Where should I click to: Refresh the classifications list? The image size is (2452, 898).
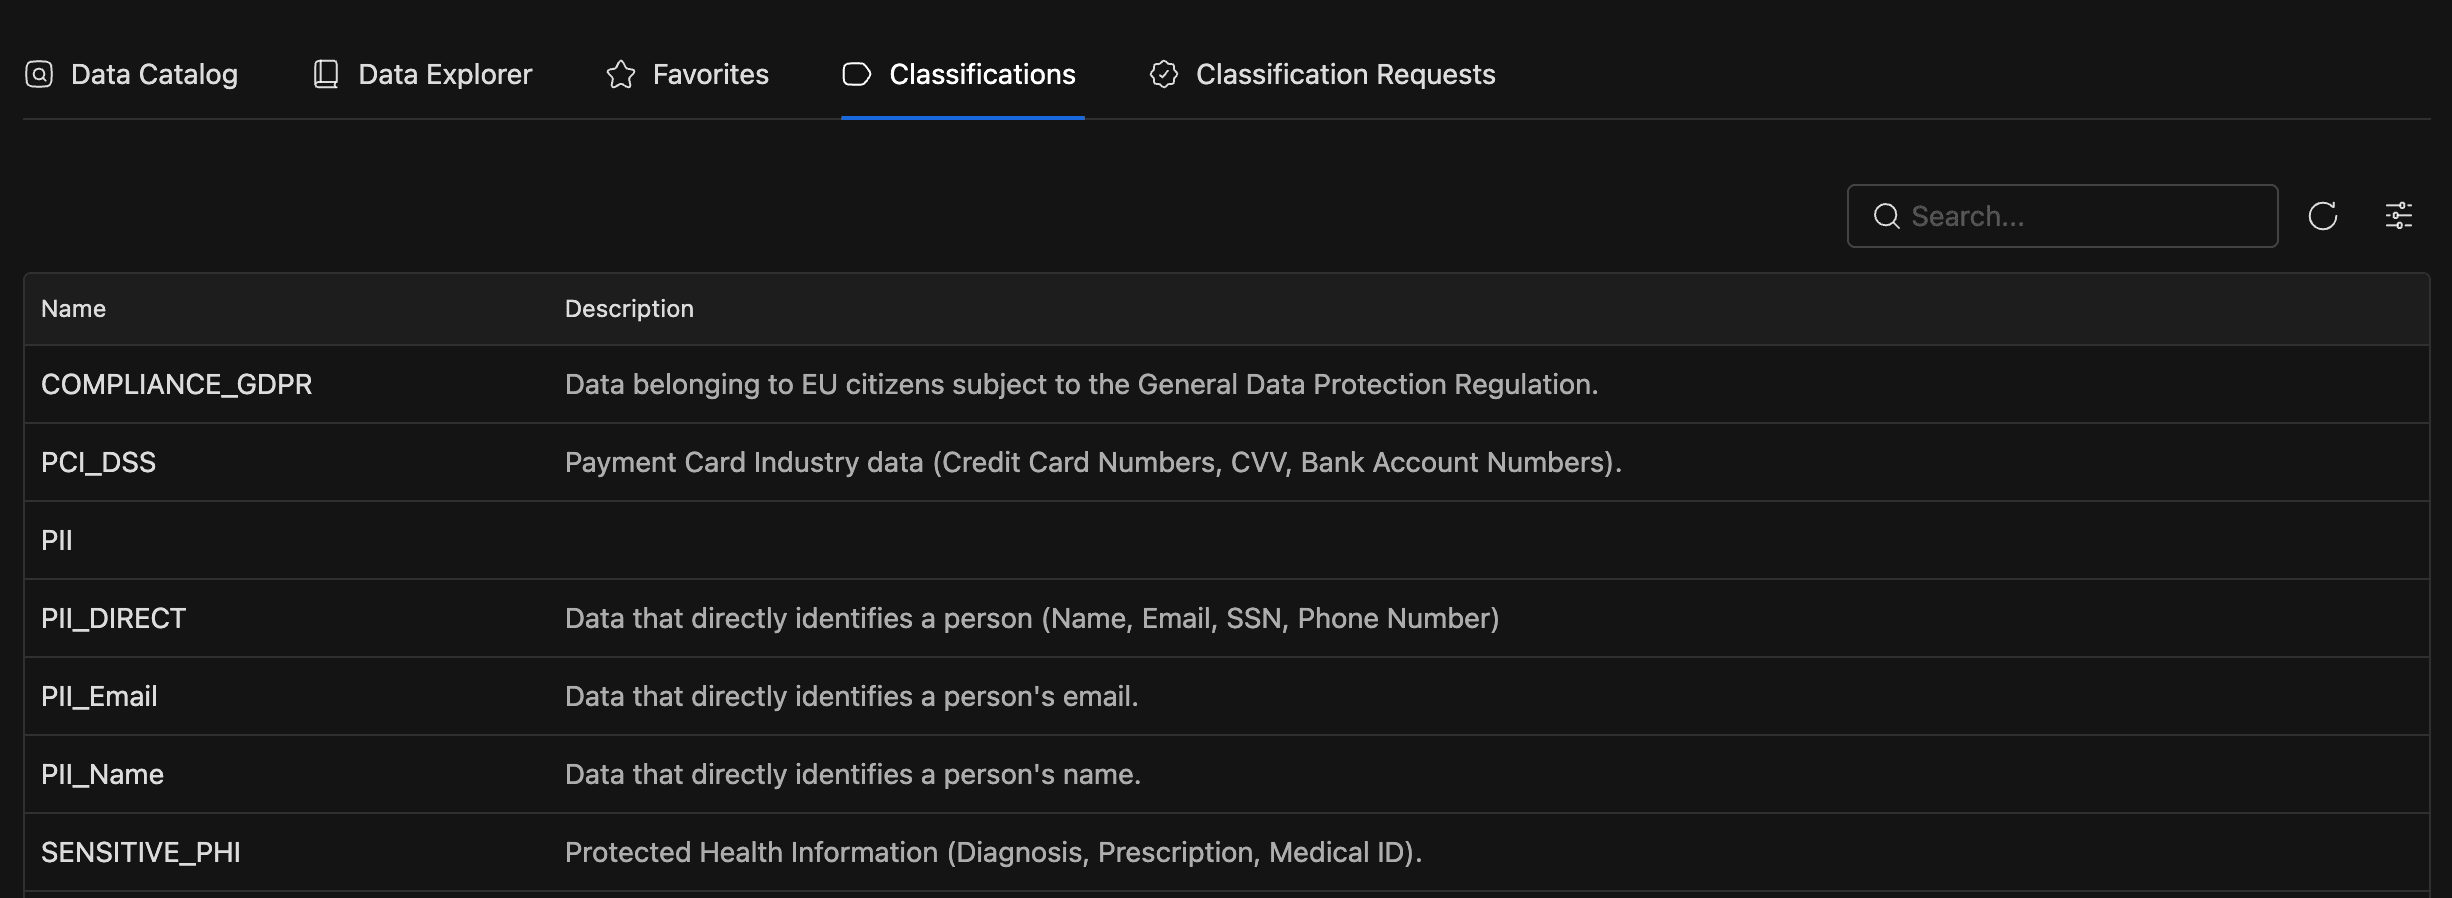coord(2323,216)
